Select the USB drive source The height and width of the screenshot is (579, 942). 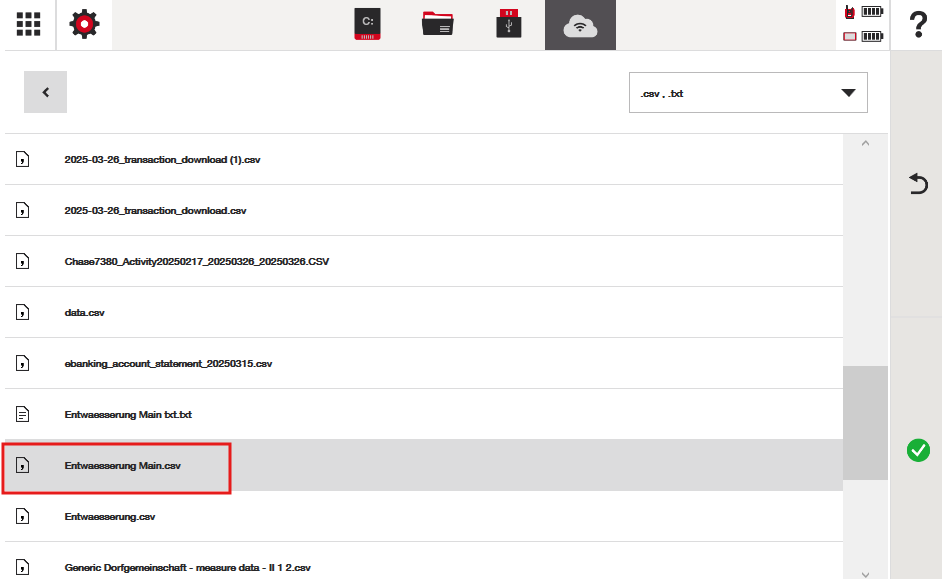click(x=509, y=25)
